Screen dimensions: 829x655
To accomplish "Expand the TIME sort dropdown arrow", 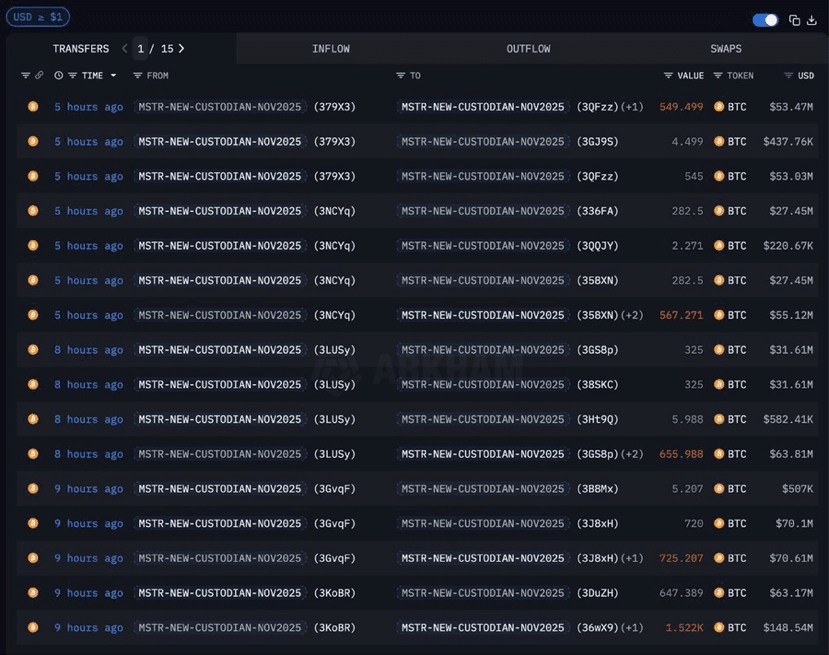I will (x=113, y=76).
